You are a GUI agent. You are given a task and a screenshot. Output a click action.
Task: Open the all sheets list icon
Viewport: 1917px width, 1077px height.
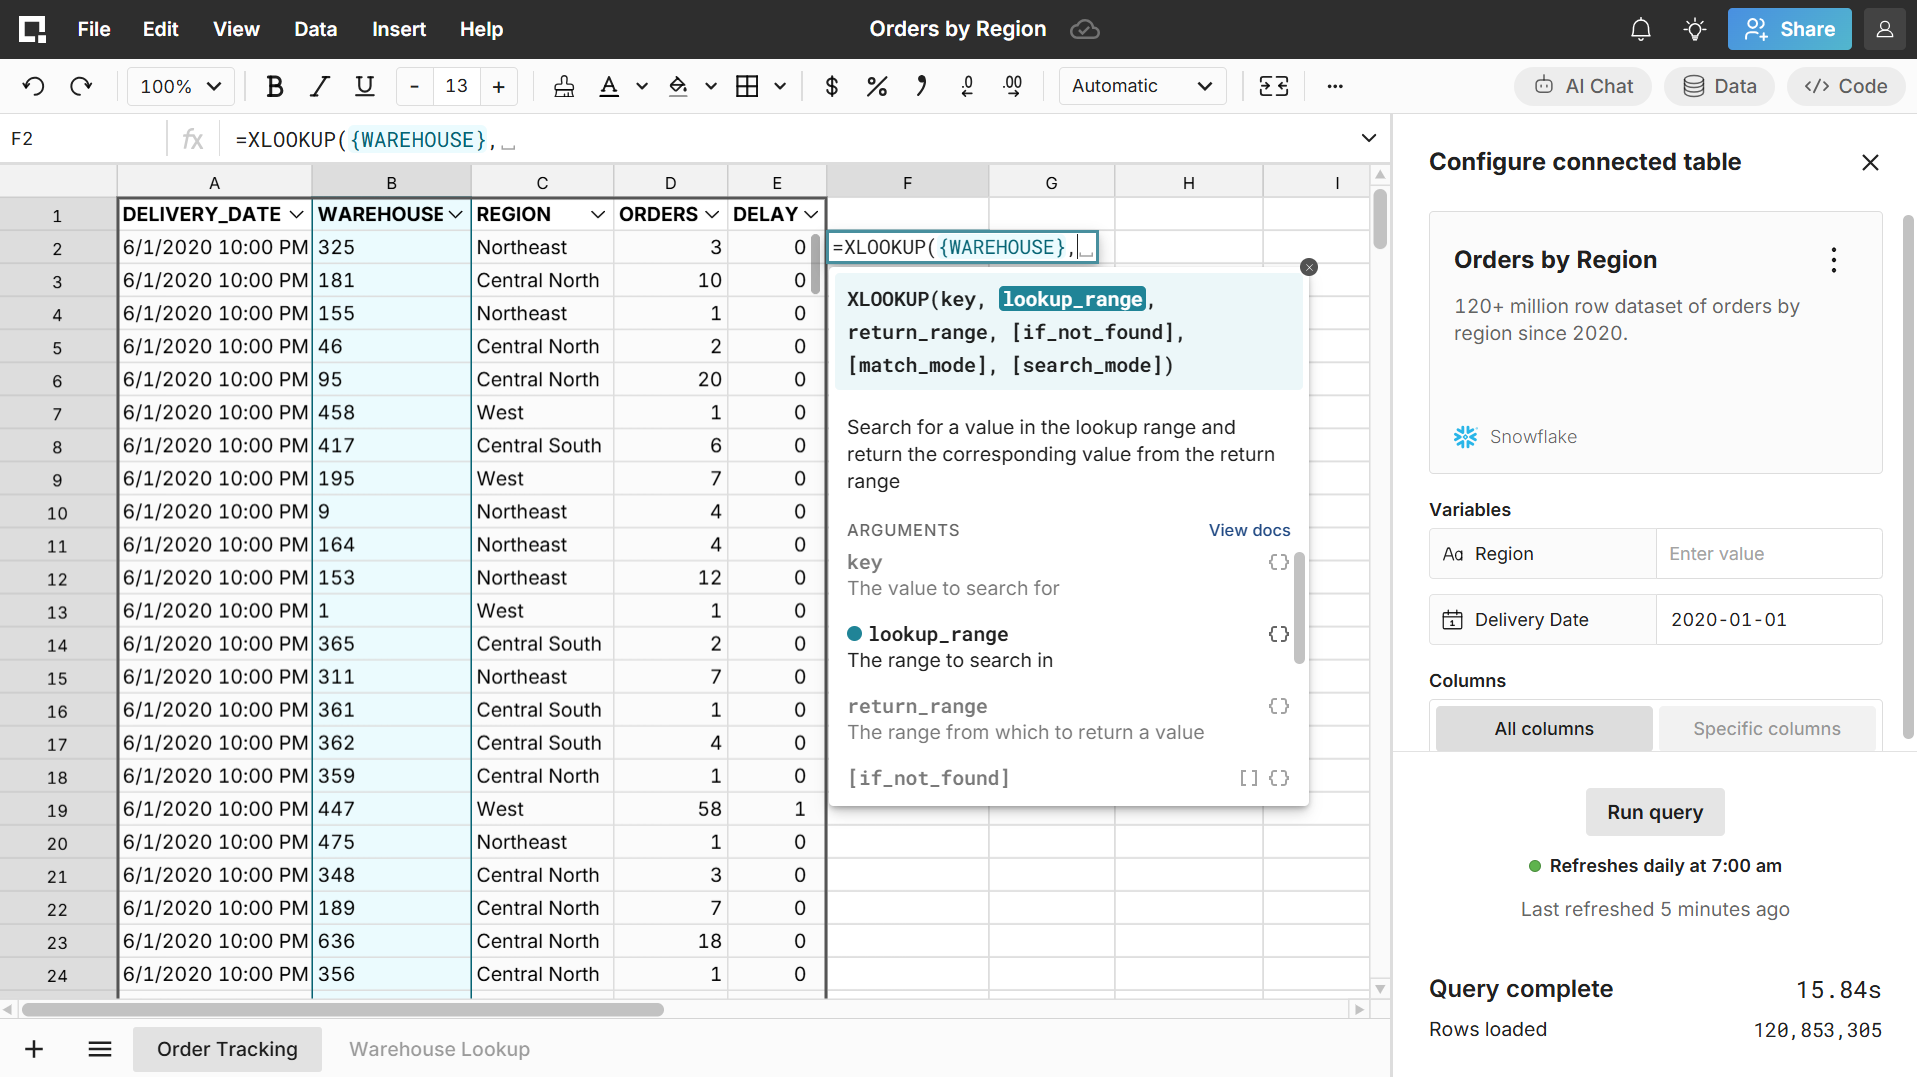tap(99, 1049)
